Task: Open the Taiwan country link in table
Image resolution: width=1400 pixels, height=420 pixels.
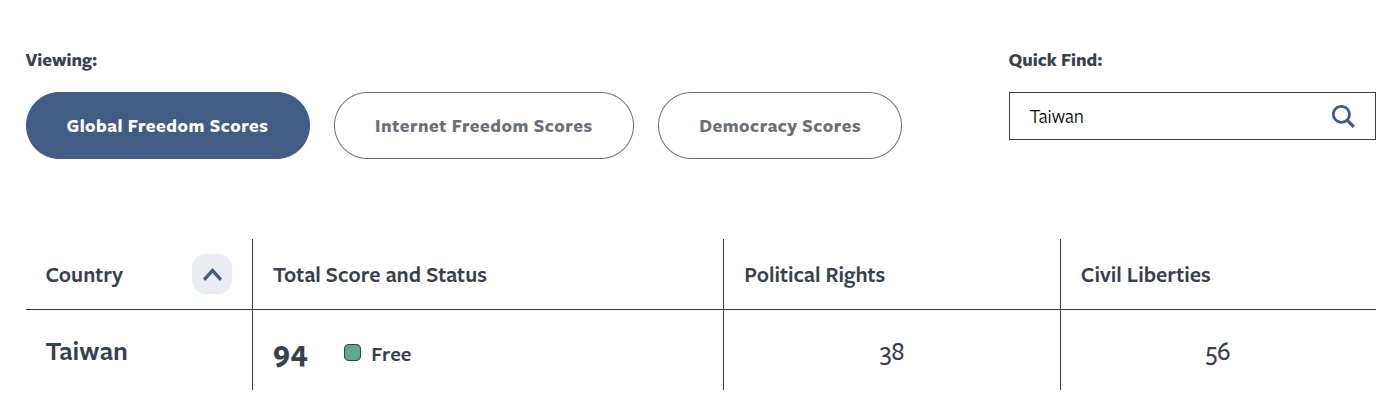Action: (x=87, y=352)
